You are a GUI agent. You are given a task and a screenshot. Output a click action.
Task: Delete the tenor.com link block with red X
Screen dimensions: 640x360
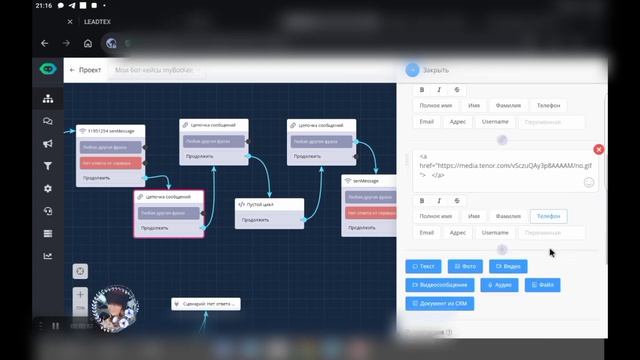(598, 149)
